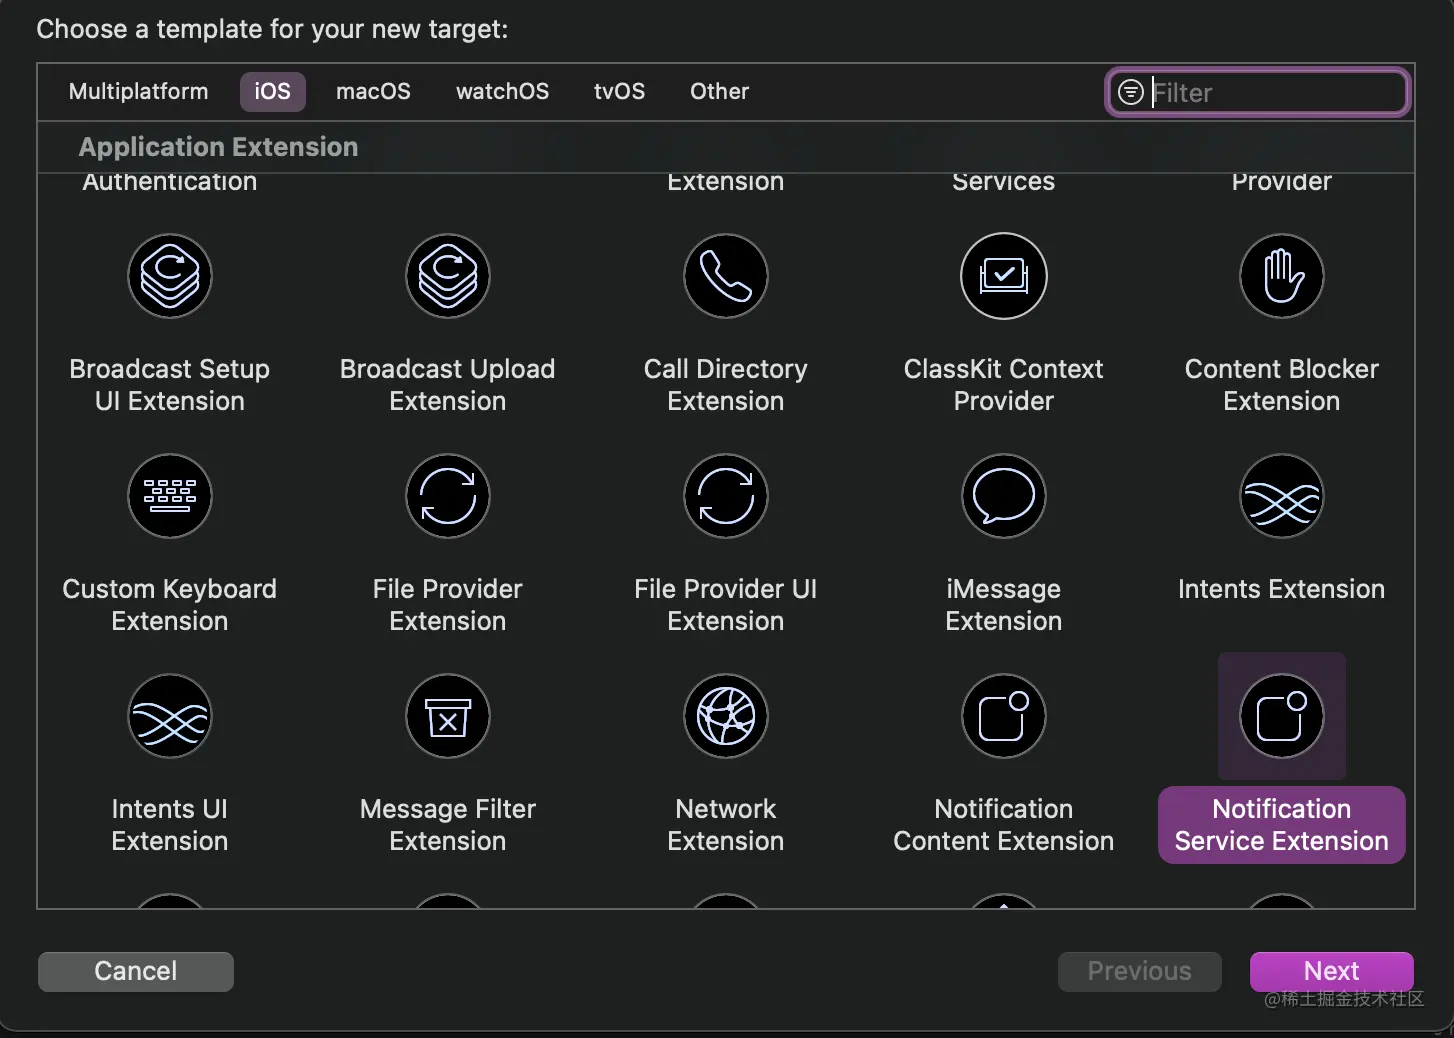Click the File Provider UI Extension label
This screenshot has width=1454, height=1038.
point(726,605)
